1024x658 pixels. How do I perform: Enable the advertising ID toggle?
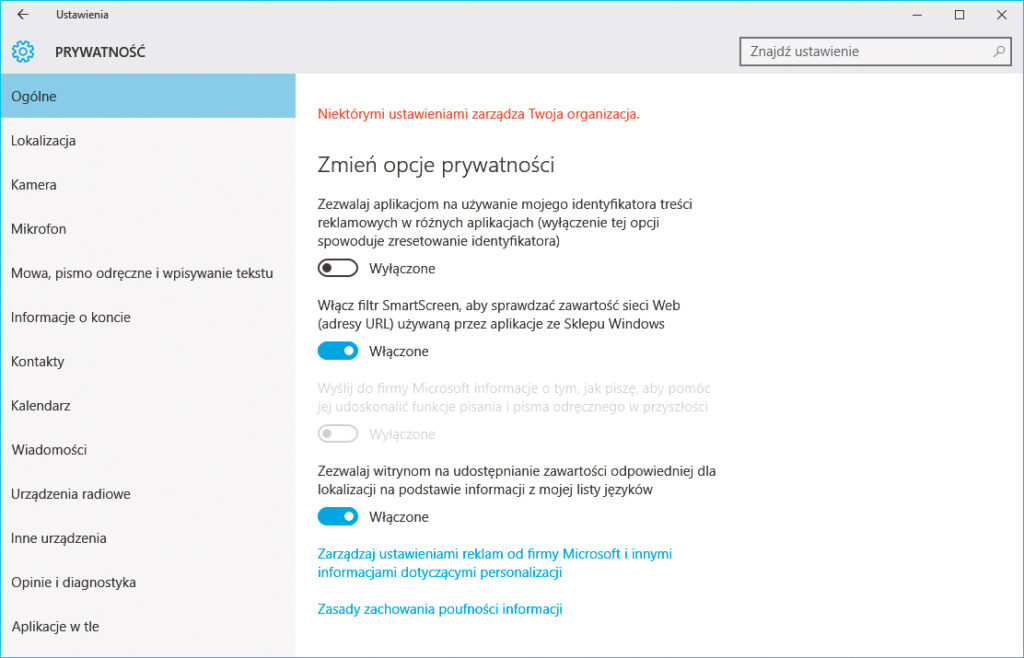337,267
